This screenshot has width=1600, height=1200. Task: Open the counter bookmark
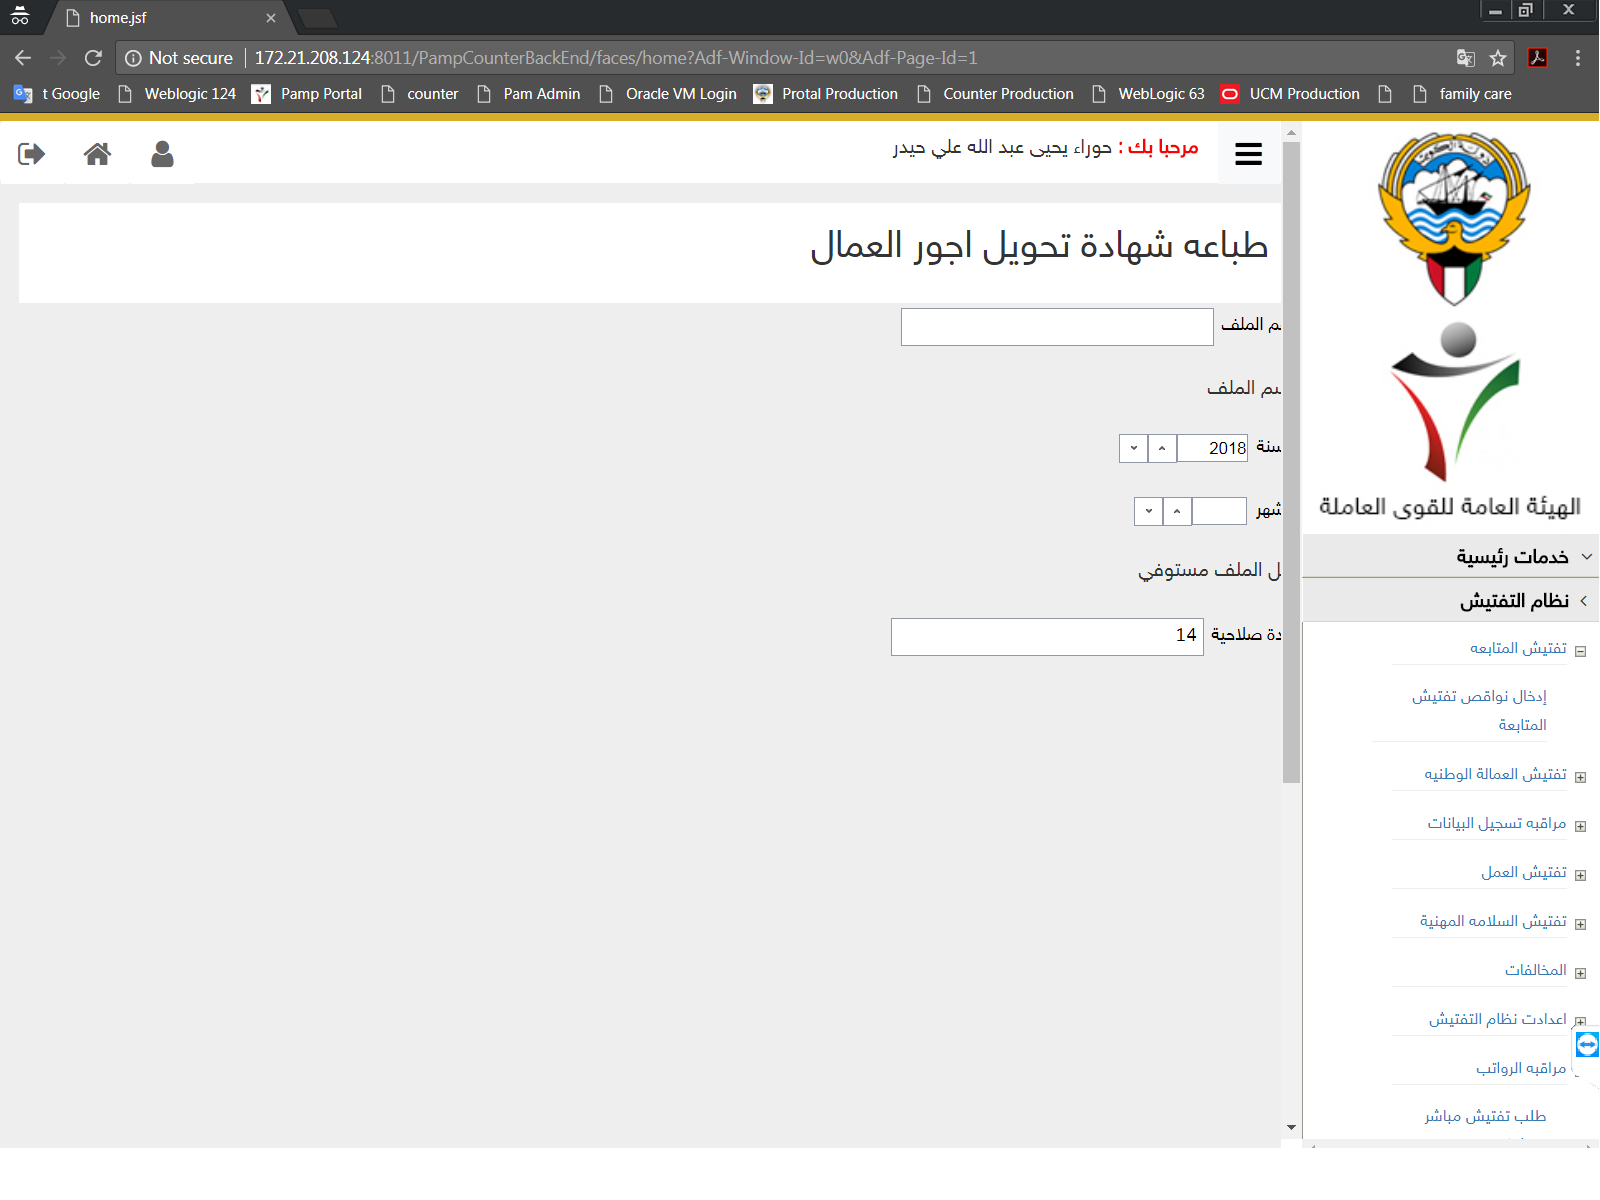coord(420,94)
